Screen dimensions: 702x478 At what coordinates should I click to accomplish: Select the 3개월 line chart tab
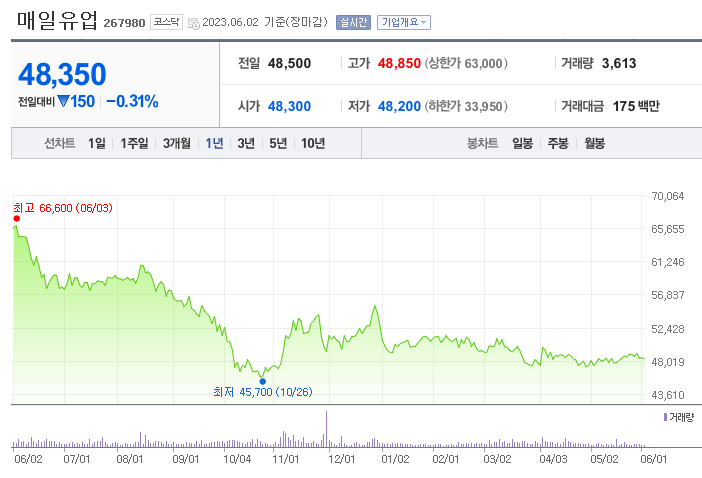pyautogui.click(x=176, y=143)
